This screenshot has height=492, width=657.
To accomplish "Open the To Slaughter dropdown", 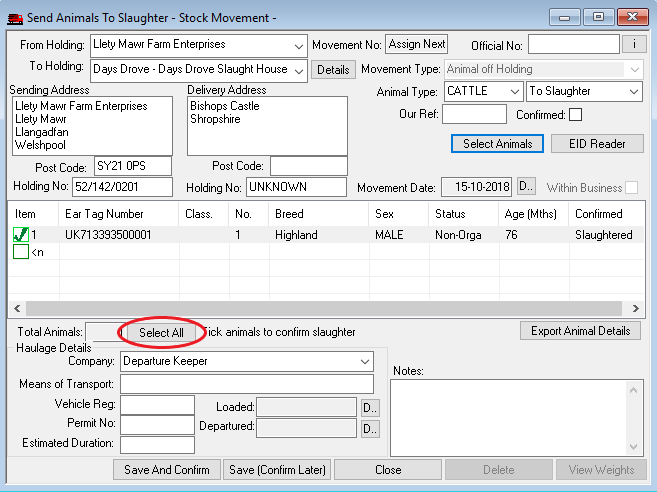I will [x=634, y=91].
